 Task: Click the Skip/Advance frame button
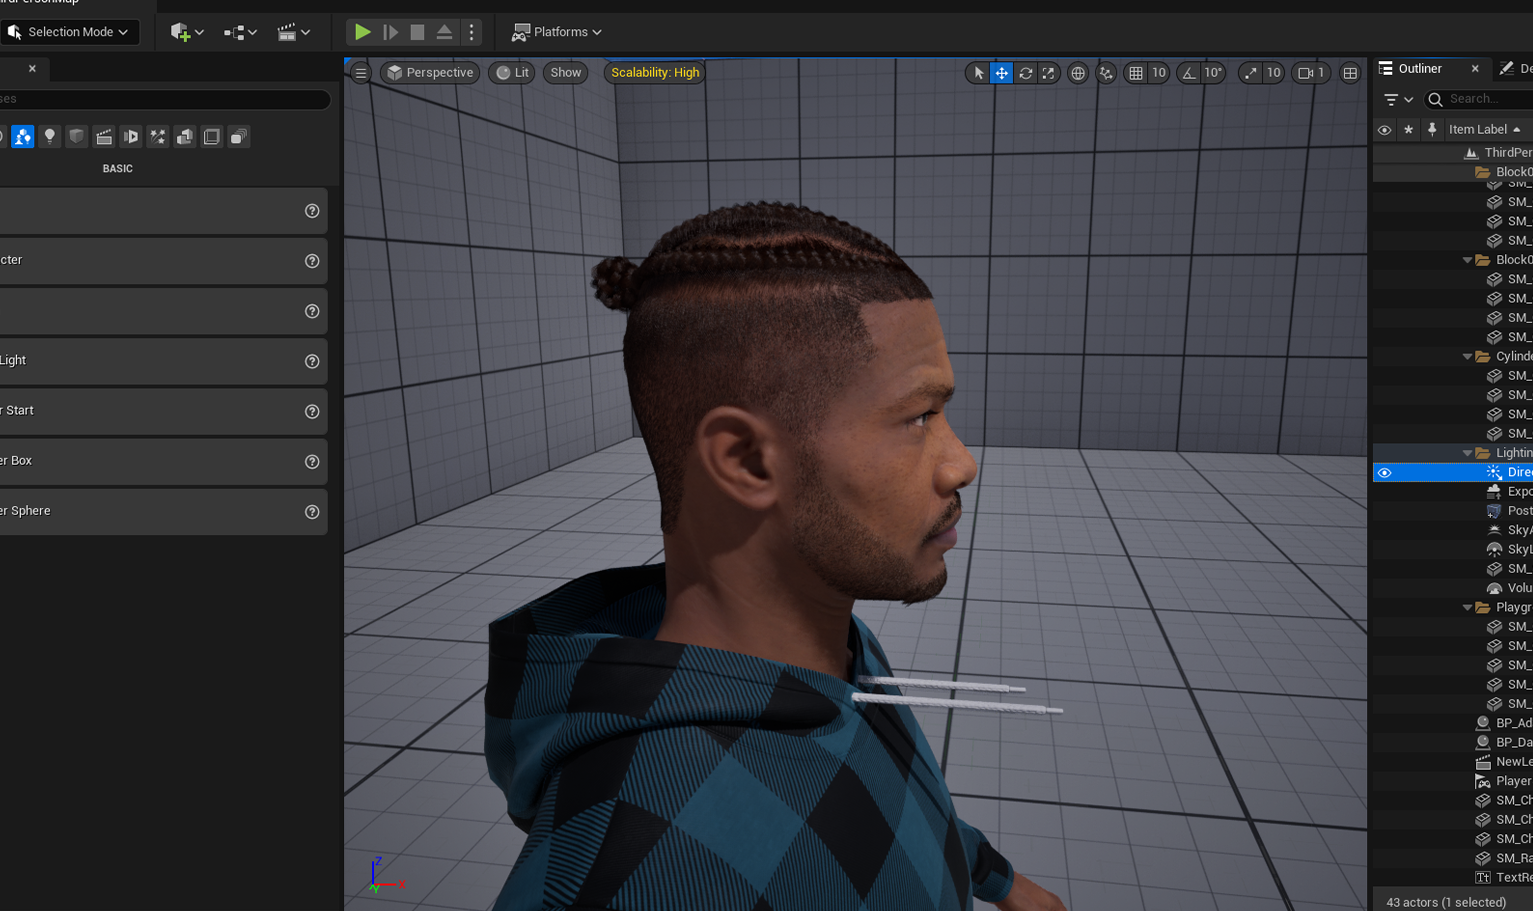click(x=391, y=32)
